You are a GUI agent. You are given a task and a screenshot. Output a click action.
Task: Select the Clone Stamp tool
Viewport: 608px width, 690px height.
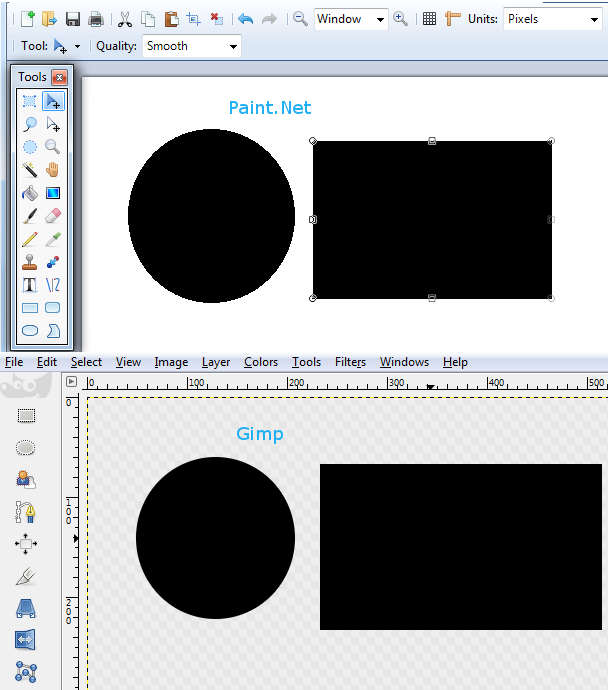(x=30, y=262)
